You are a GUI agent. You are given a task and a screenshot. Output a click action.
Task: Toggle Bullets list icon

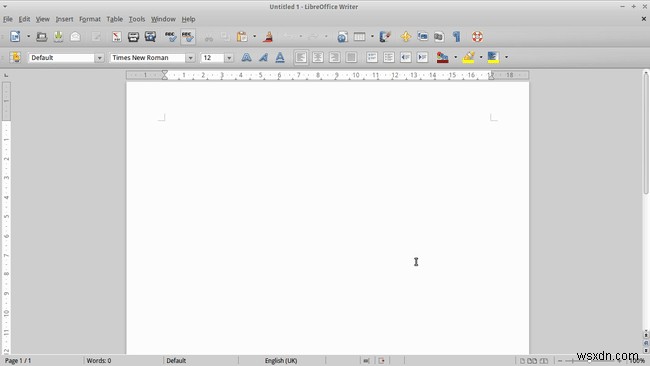point(389,57)
